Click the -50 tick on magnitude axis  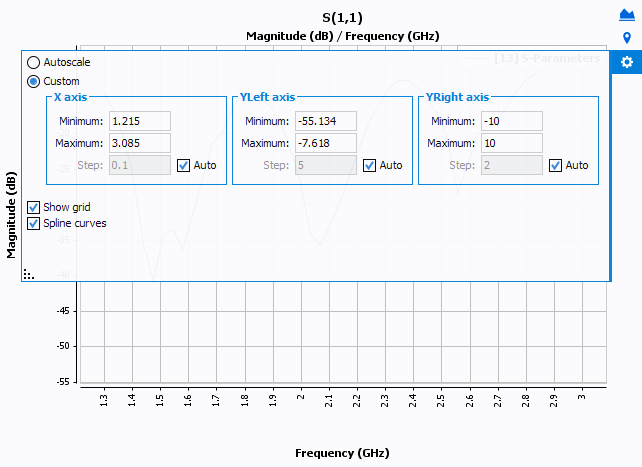(63, 346)
